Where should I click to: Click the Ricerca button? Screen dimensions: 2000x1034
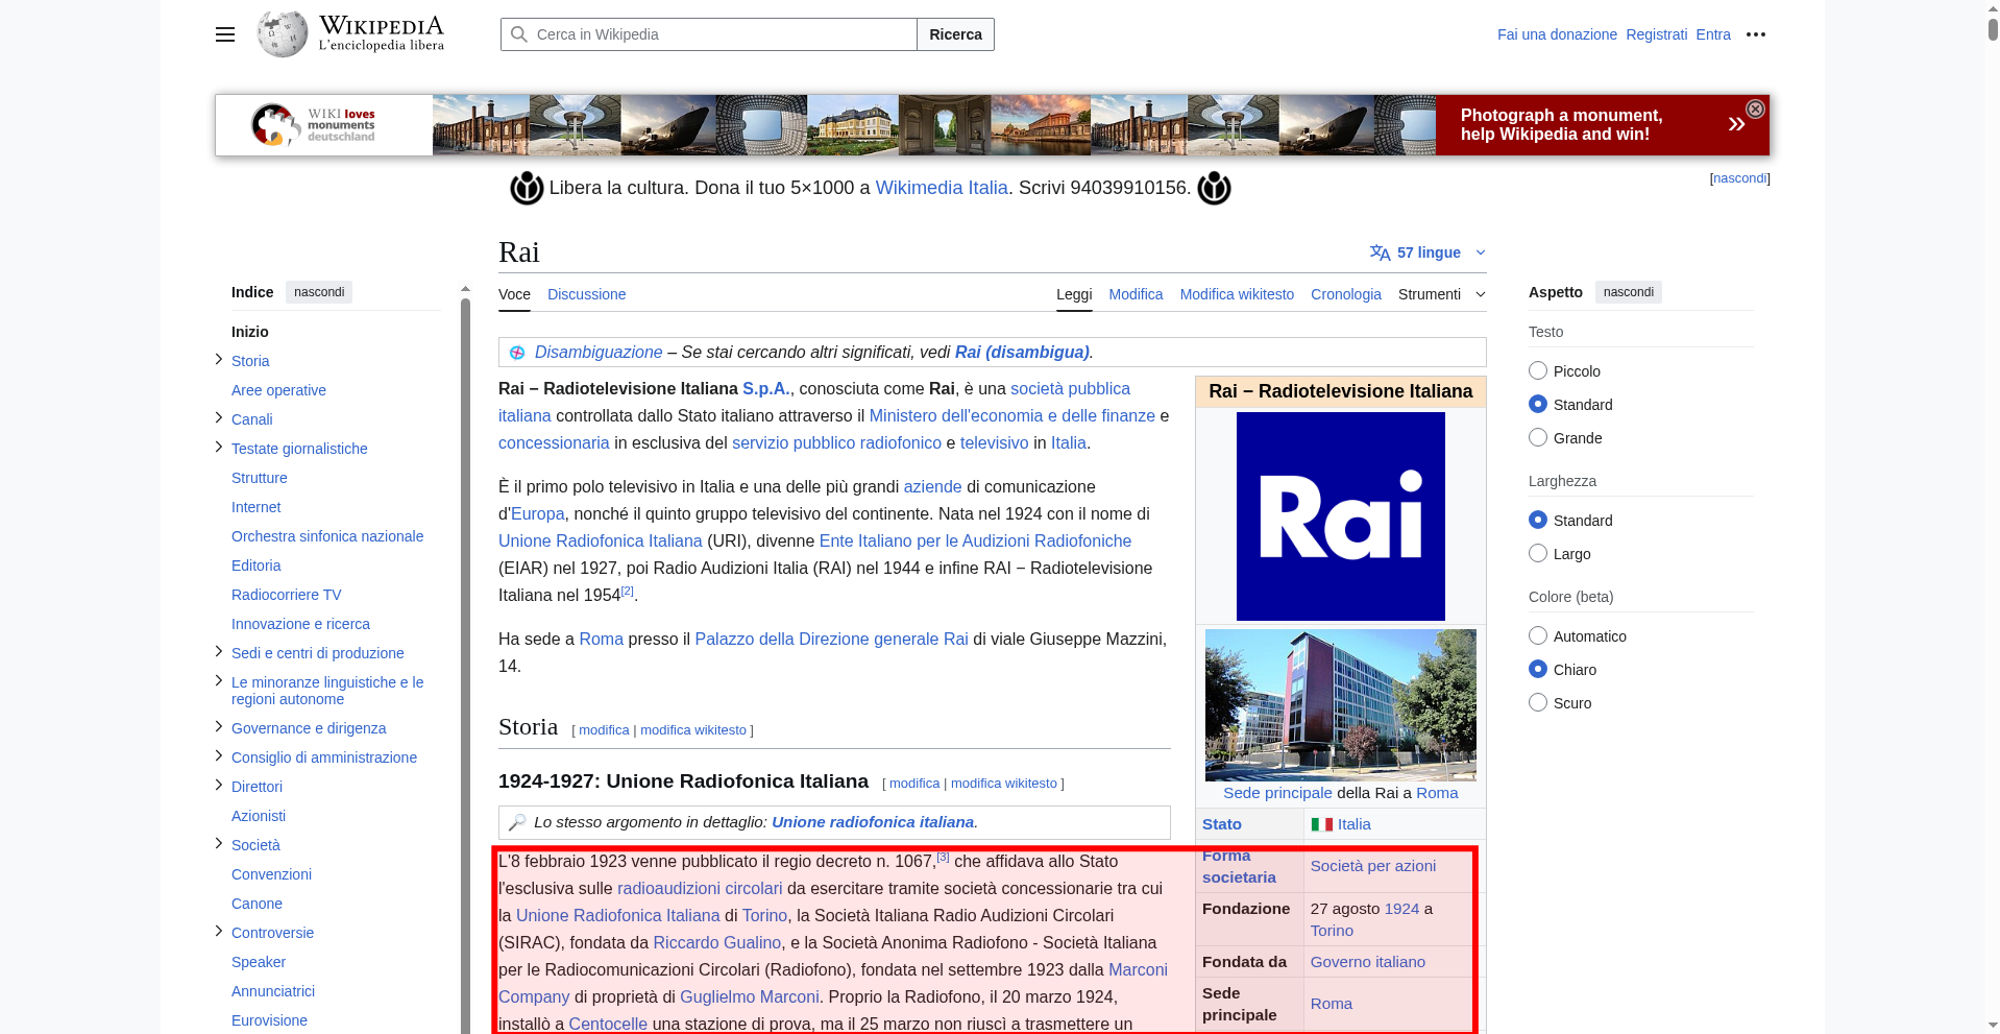pos(955,34)
